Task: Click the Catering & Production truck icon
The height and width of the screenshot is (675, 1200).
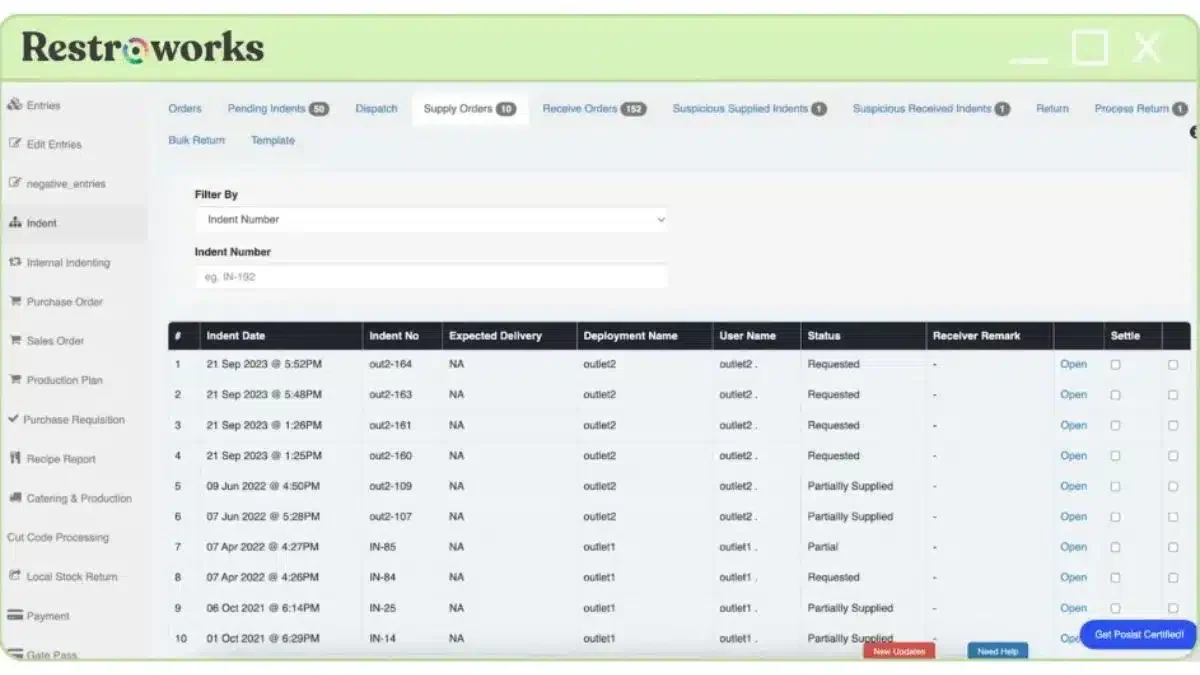Action: [x=16, y=498]
